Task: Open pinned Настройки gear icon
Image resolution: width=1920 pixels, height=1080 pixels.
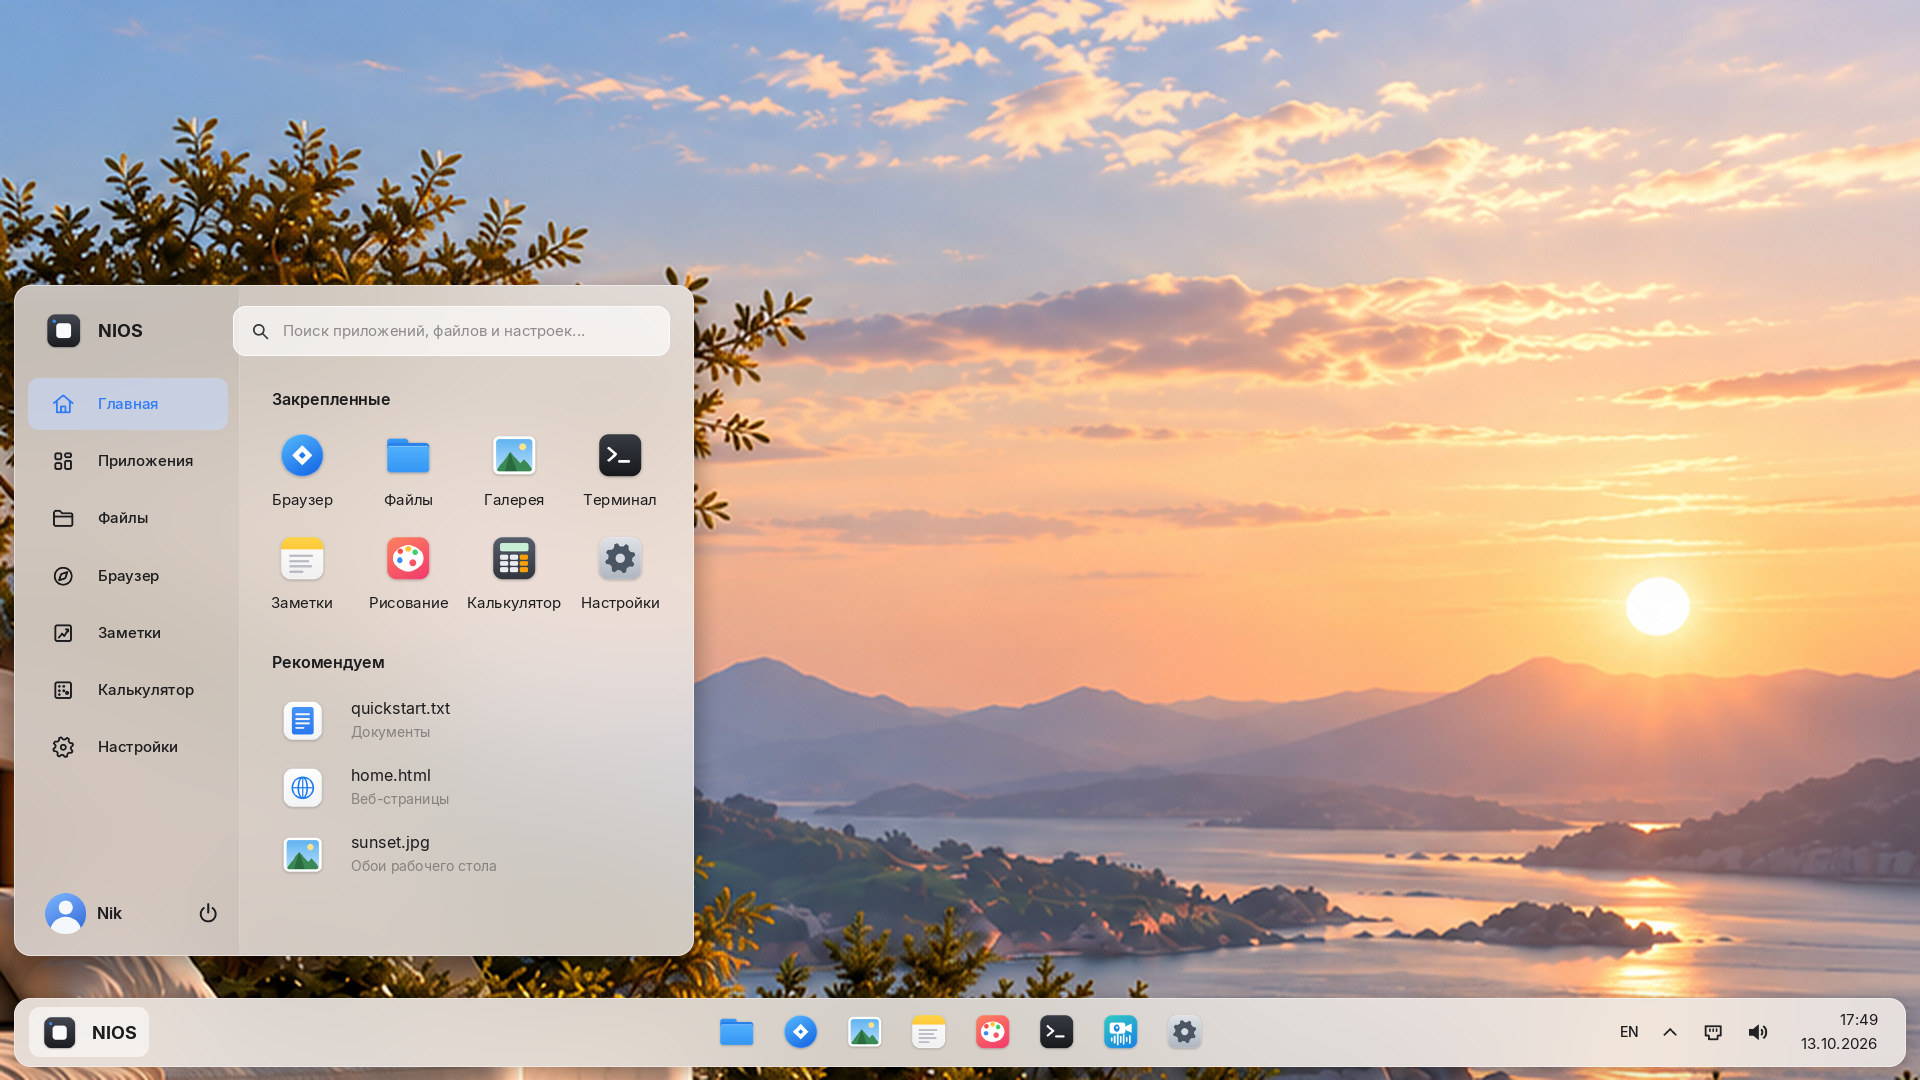Action: (620, 559)
